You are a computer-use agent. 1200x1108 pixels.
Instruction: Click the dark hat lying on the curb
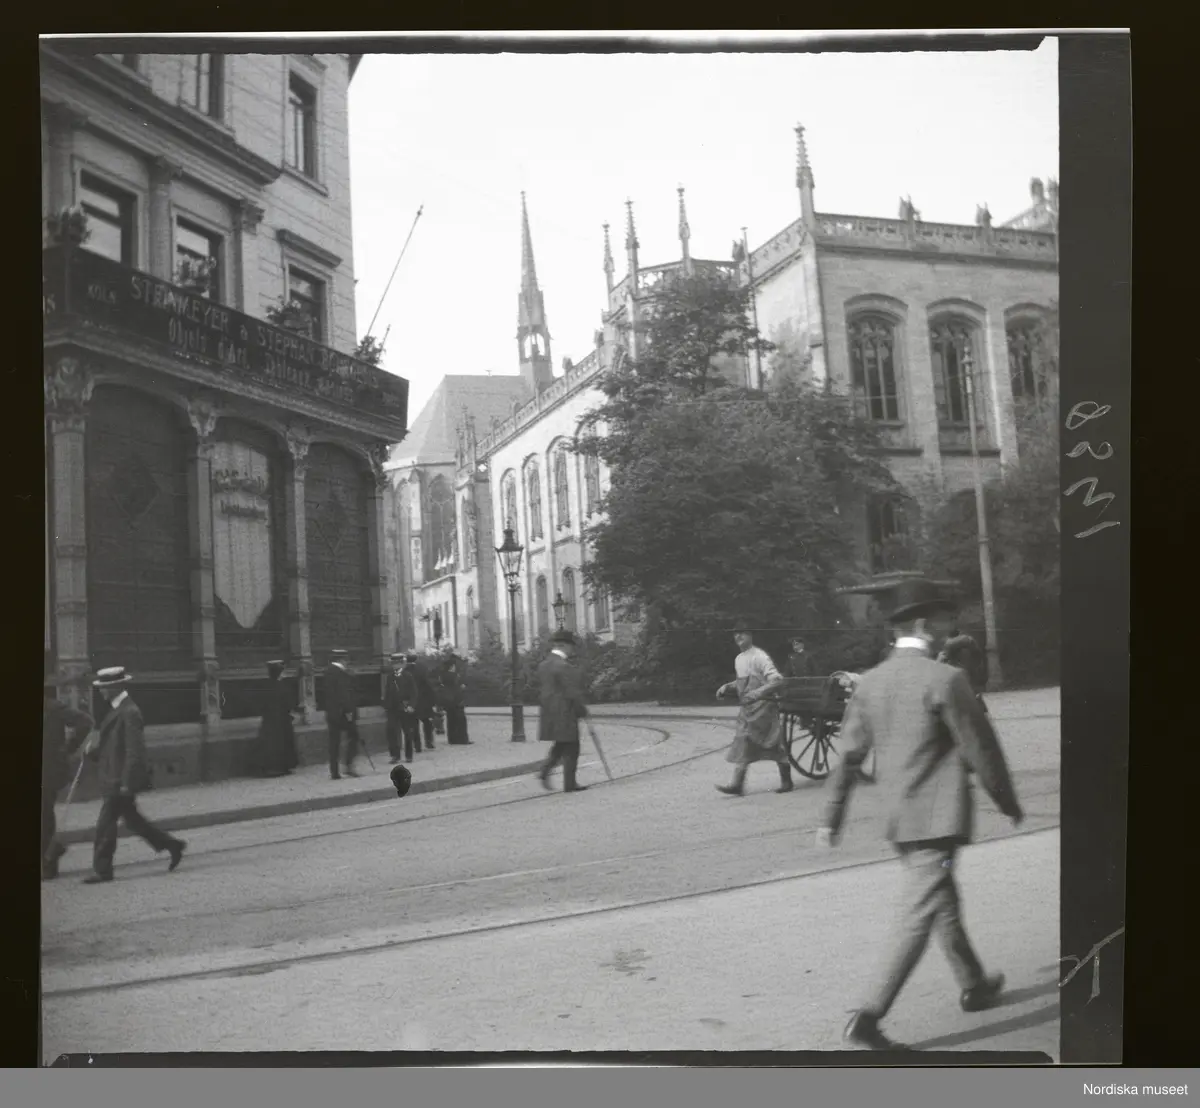402,779
